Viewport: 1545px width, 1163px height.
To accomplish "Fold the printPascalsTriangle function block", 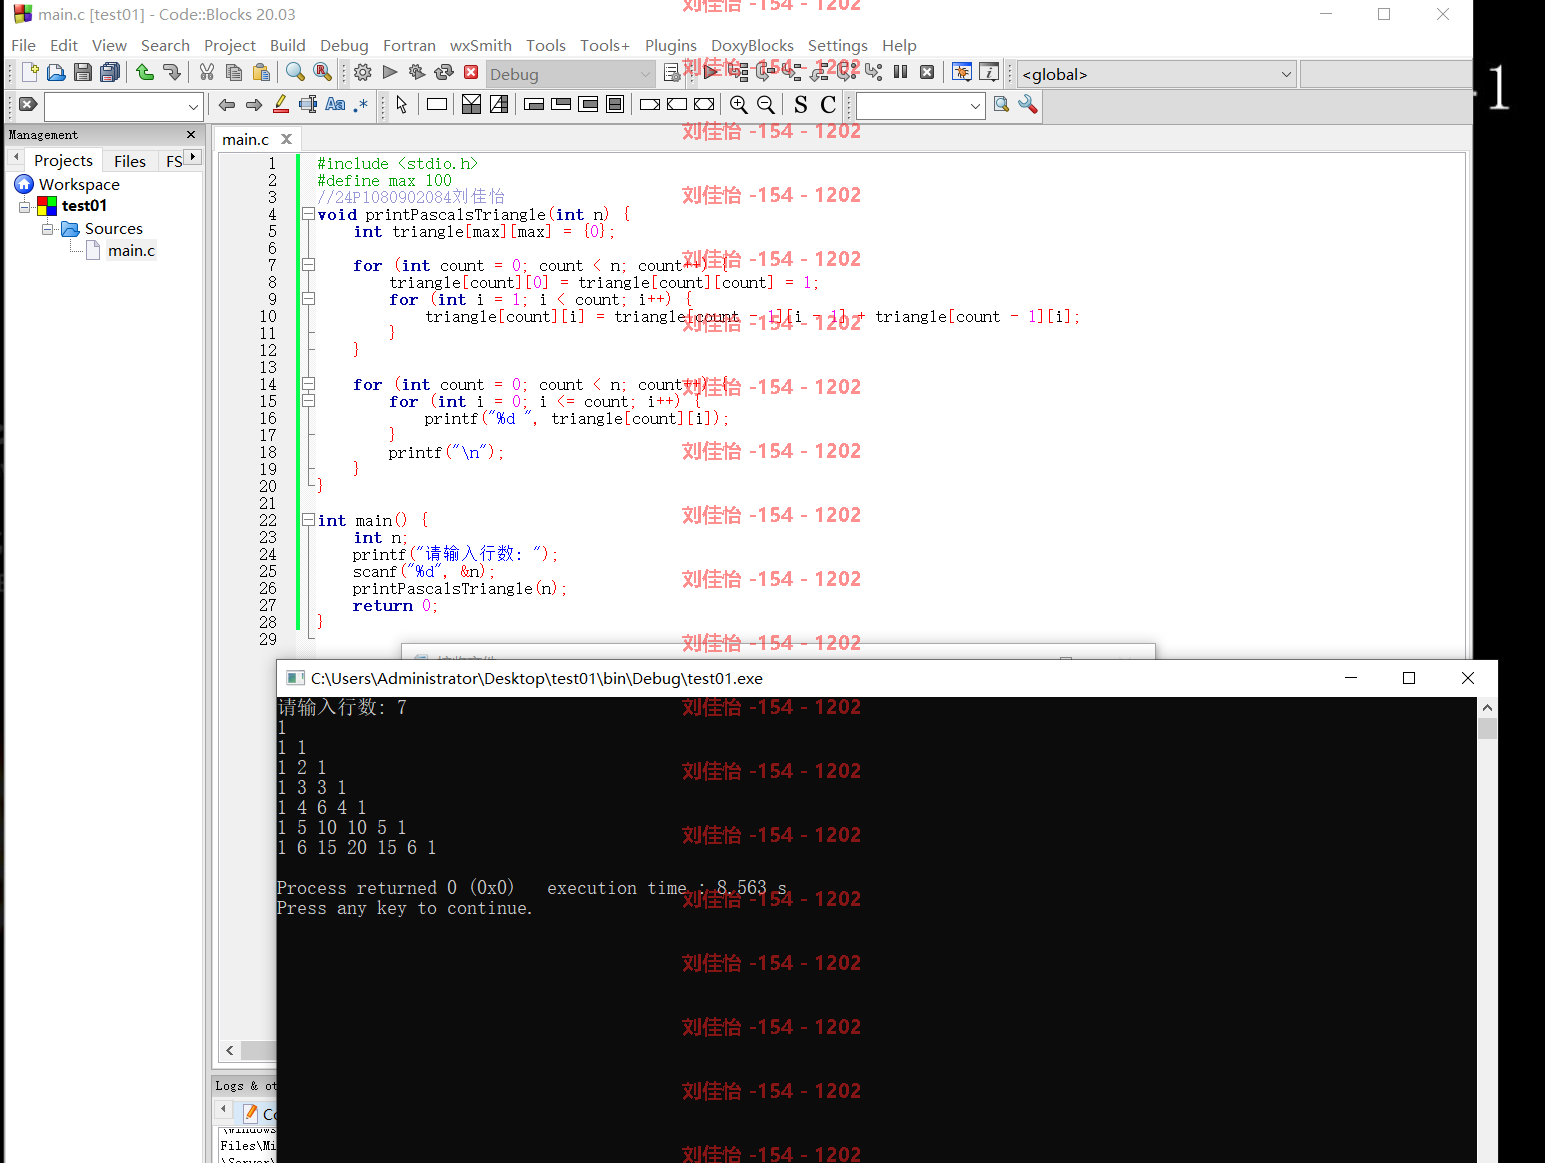I will point(309,214).
